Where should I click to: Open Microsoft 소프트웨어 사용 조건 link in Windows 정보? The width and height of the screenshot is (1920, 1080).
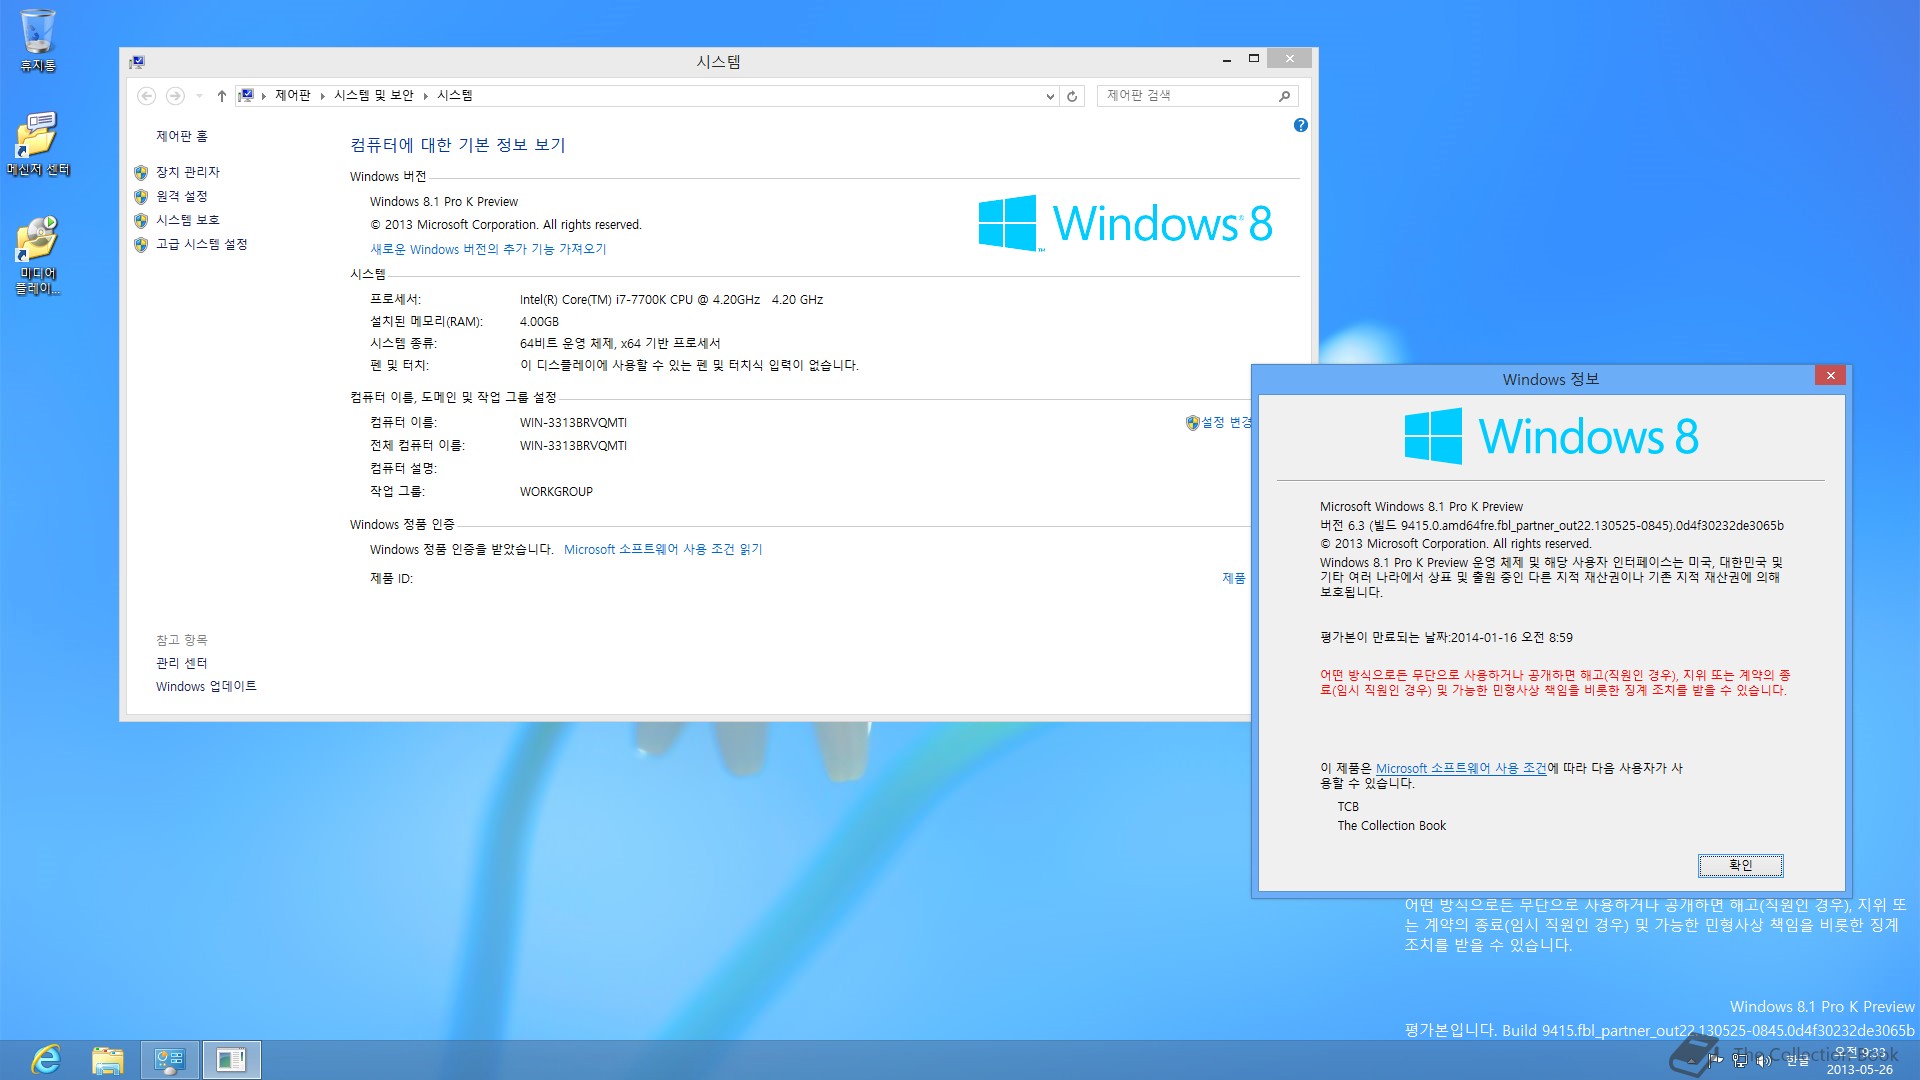(1461, 768)
